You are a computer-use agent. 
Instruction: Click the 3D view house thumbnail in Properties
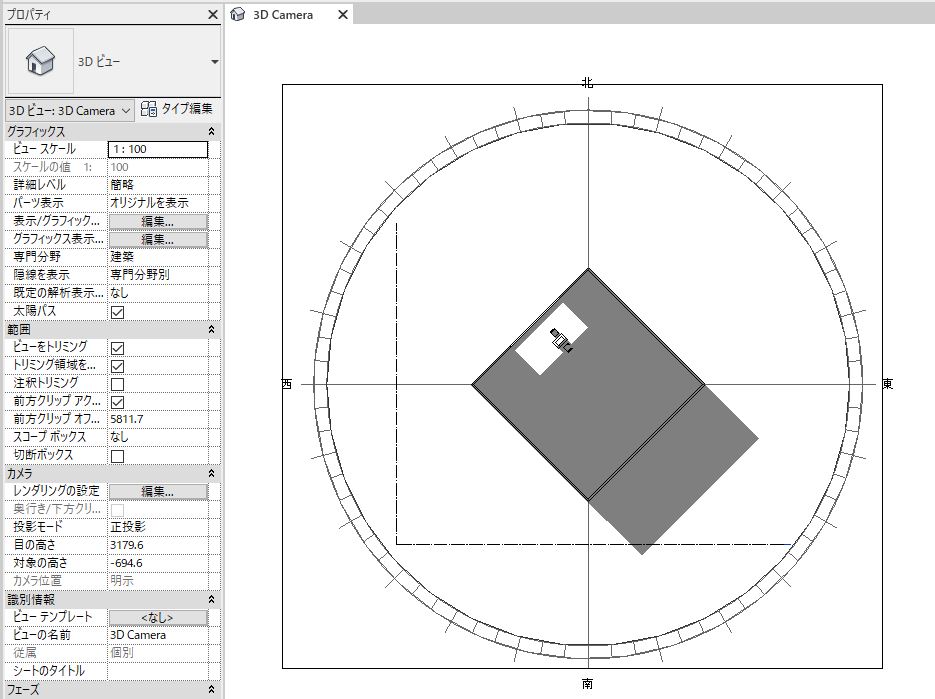38,60
